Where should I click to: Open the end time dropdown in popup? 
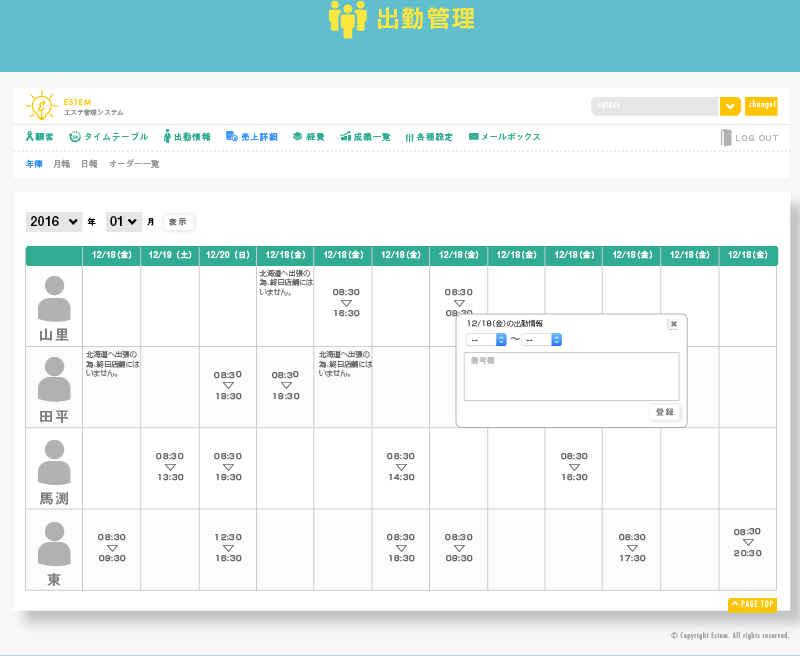coord(542,340)
